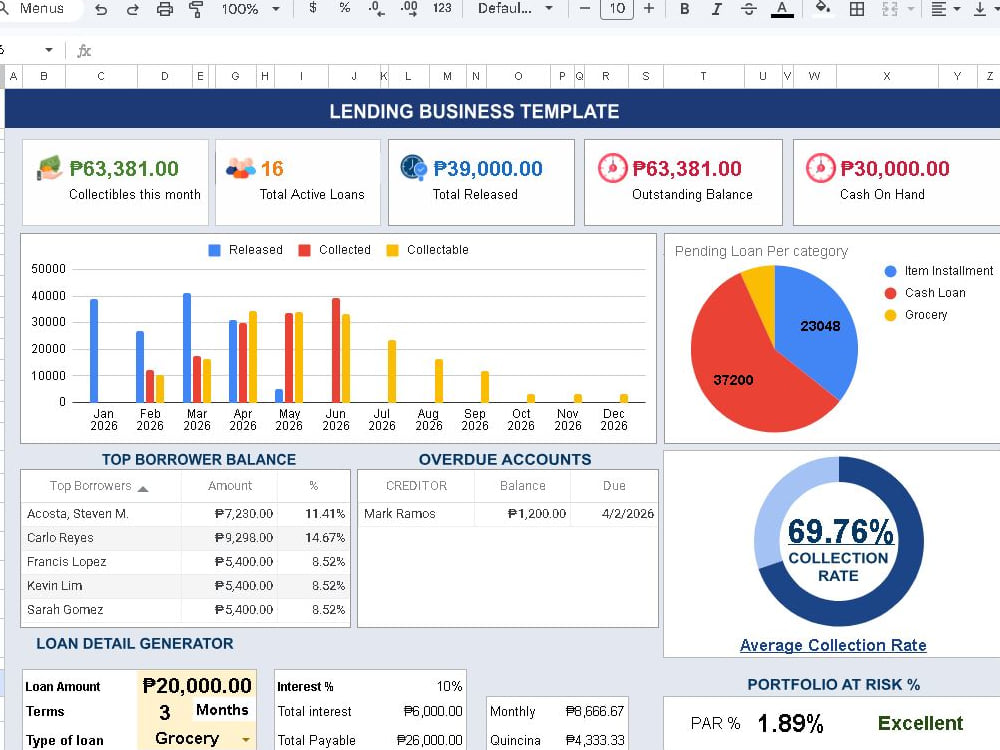Screen dimensions: 1000x750
Task: Click the 37200 pie slice label
Action: point(733,380)
